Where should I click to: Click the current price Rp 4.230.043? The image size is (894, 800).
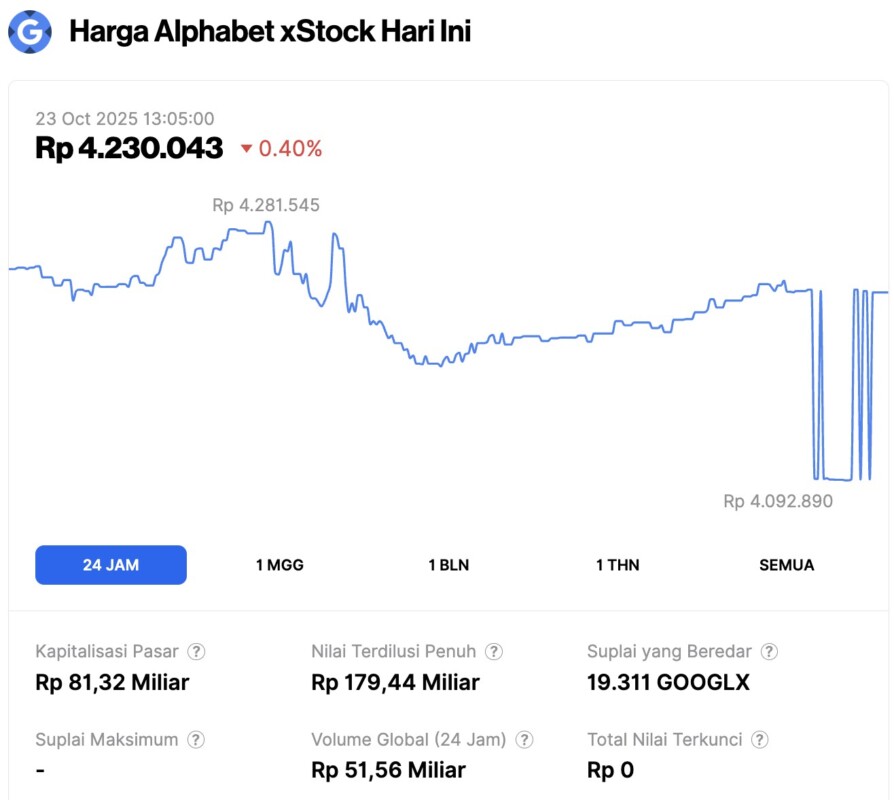pos(129,148)
